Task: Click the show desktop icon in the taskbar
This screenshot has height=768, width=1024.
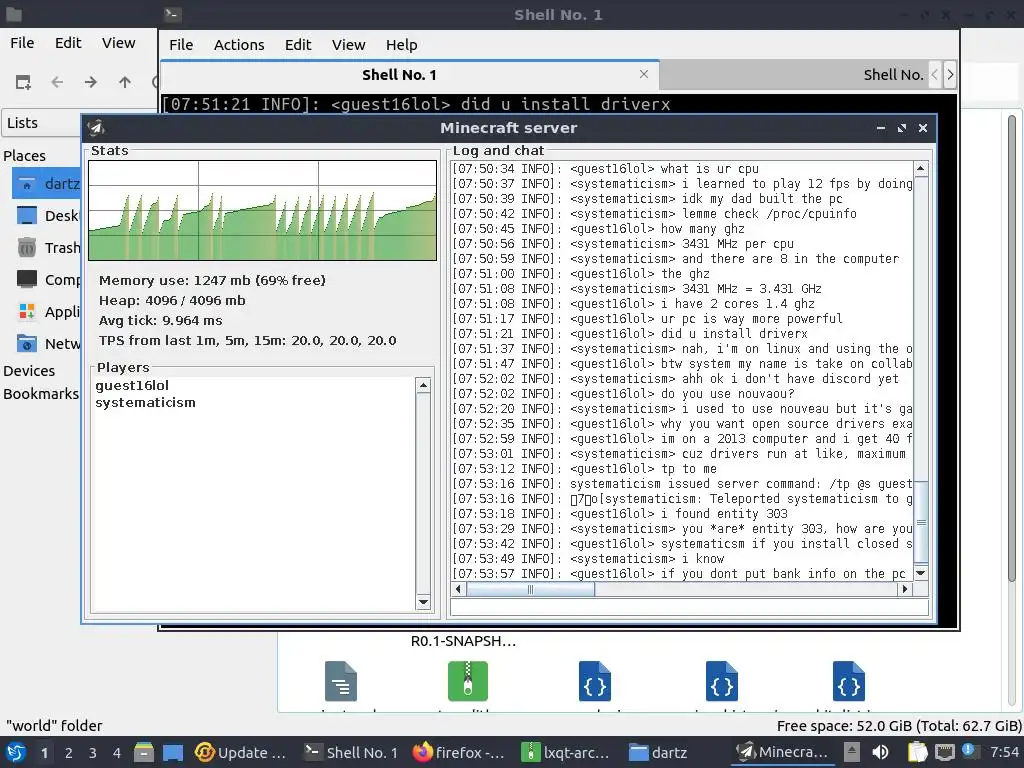Action: pyautogui.click(x=173, y=752)
